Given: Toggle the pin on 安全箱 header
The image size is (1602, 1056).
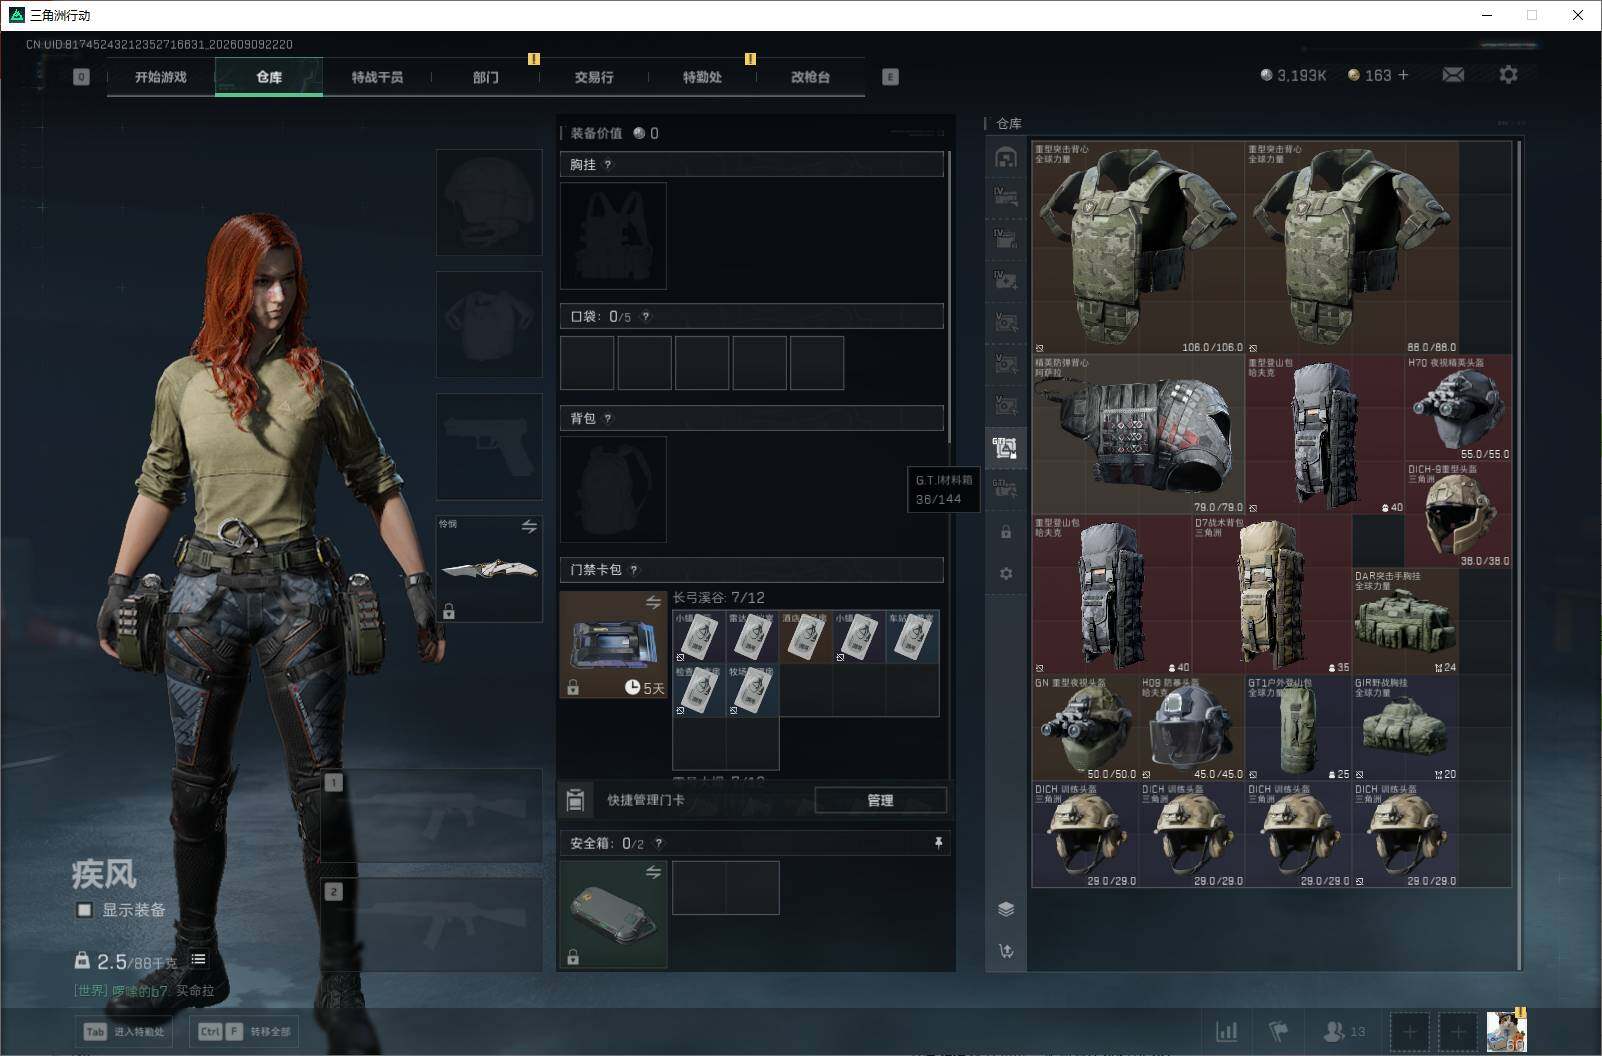Looking at the screenshot, I should click(x=938, y=844).
